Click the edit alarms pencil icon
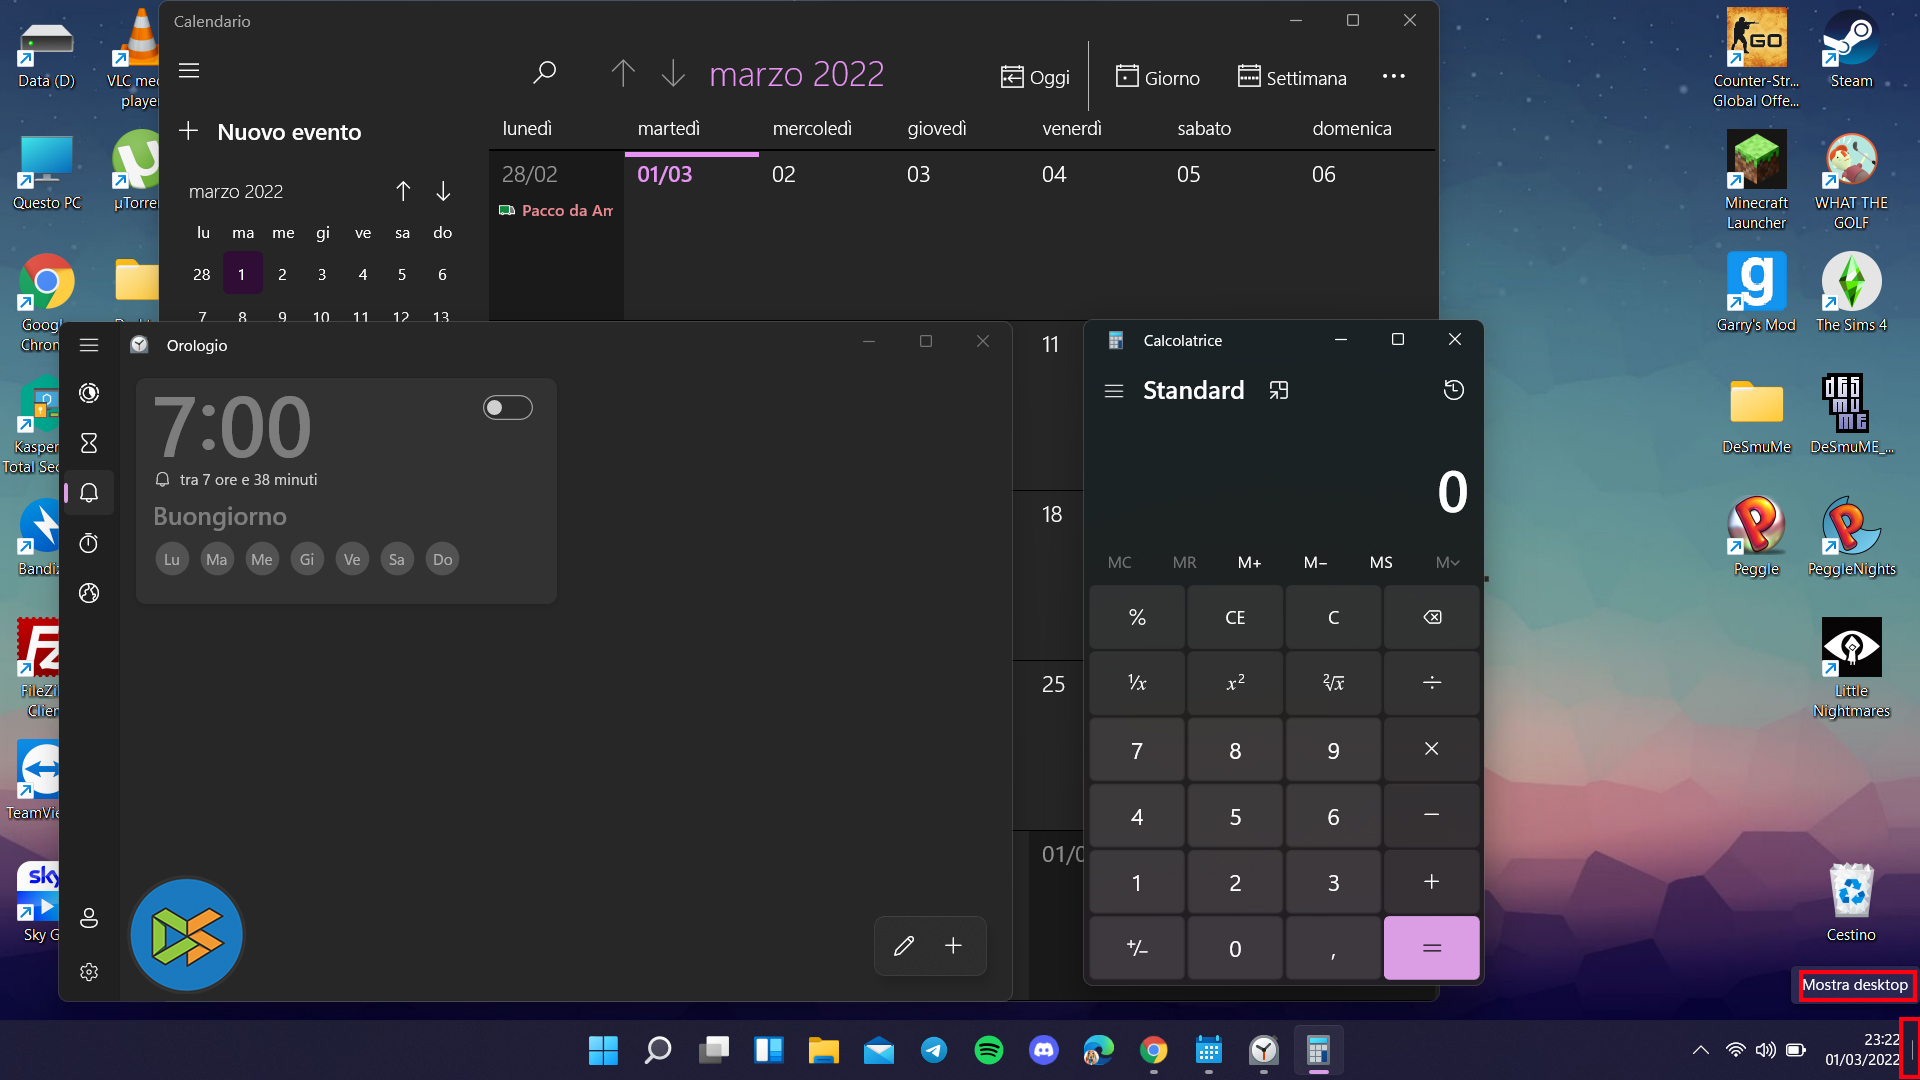This screenshot has width=1920, height=1080. tap(904, 946)
